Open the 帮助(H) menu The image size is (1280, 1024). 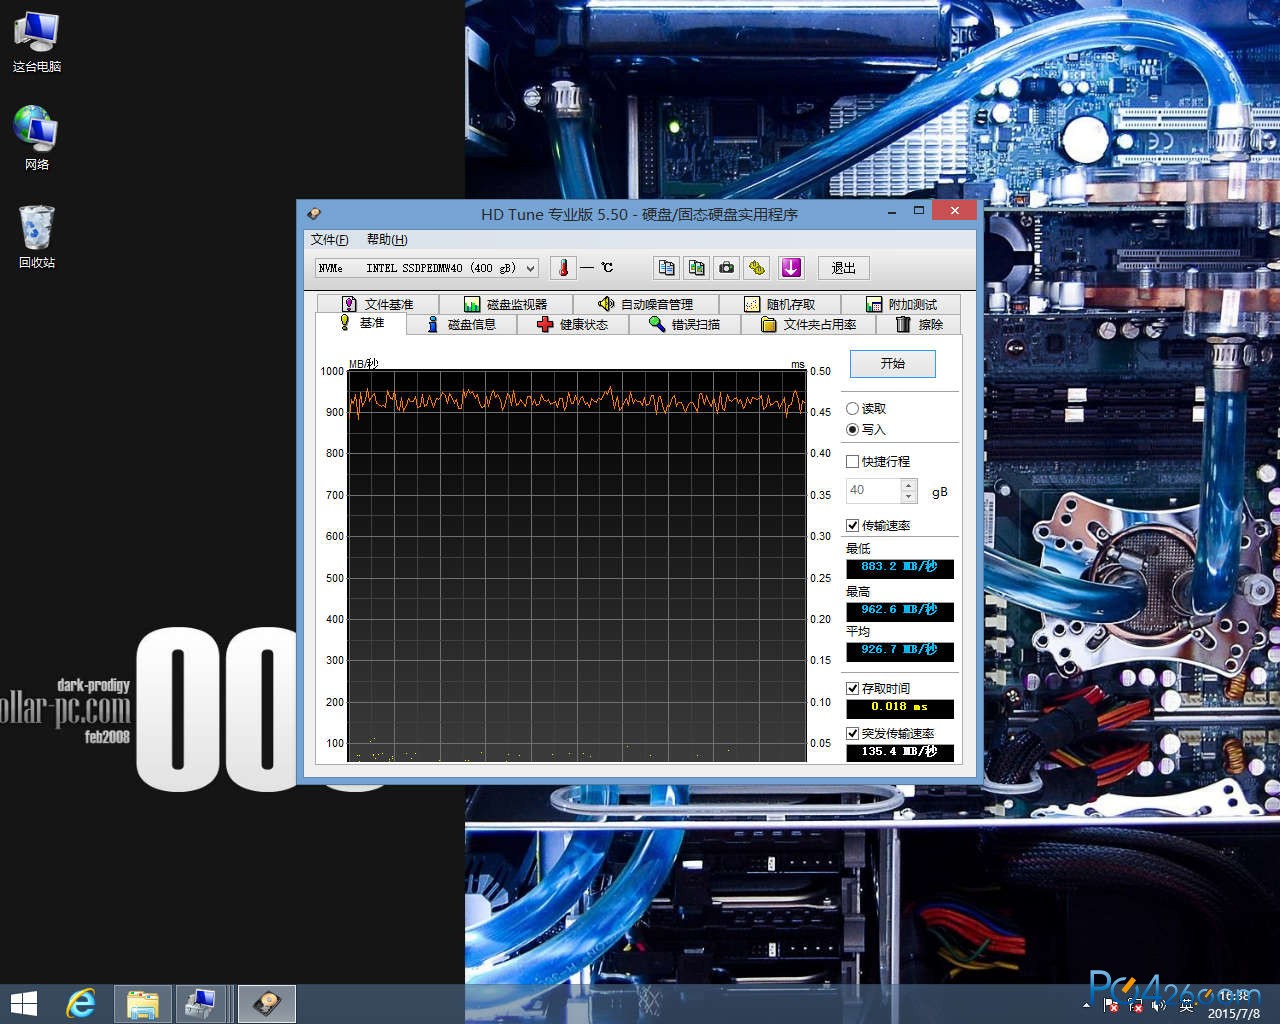(x=387, y=239)
